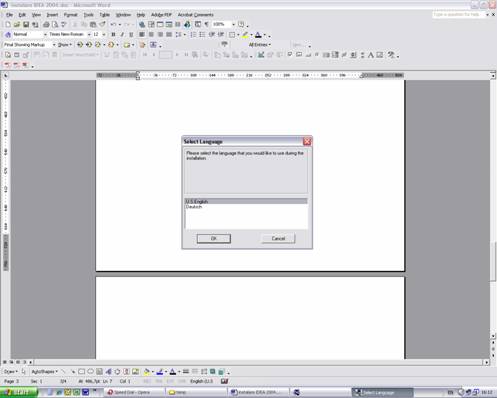The width and height of the screenshot is (497, 398).
Task: Confirm language with the OK button
Action: click(214, 239)
